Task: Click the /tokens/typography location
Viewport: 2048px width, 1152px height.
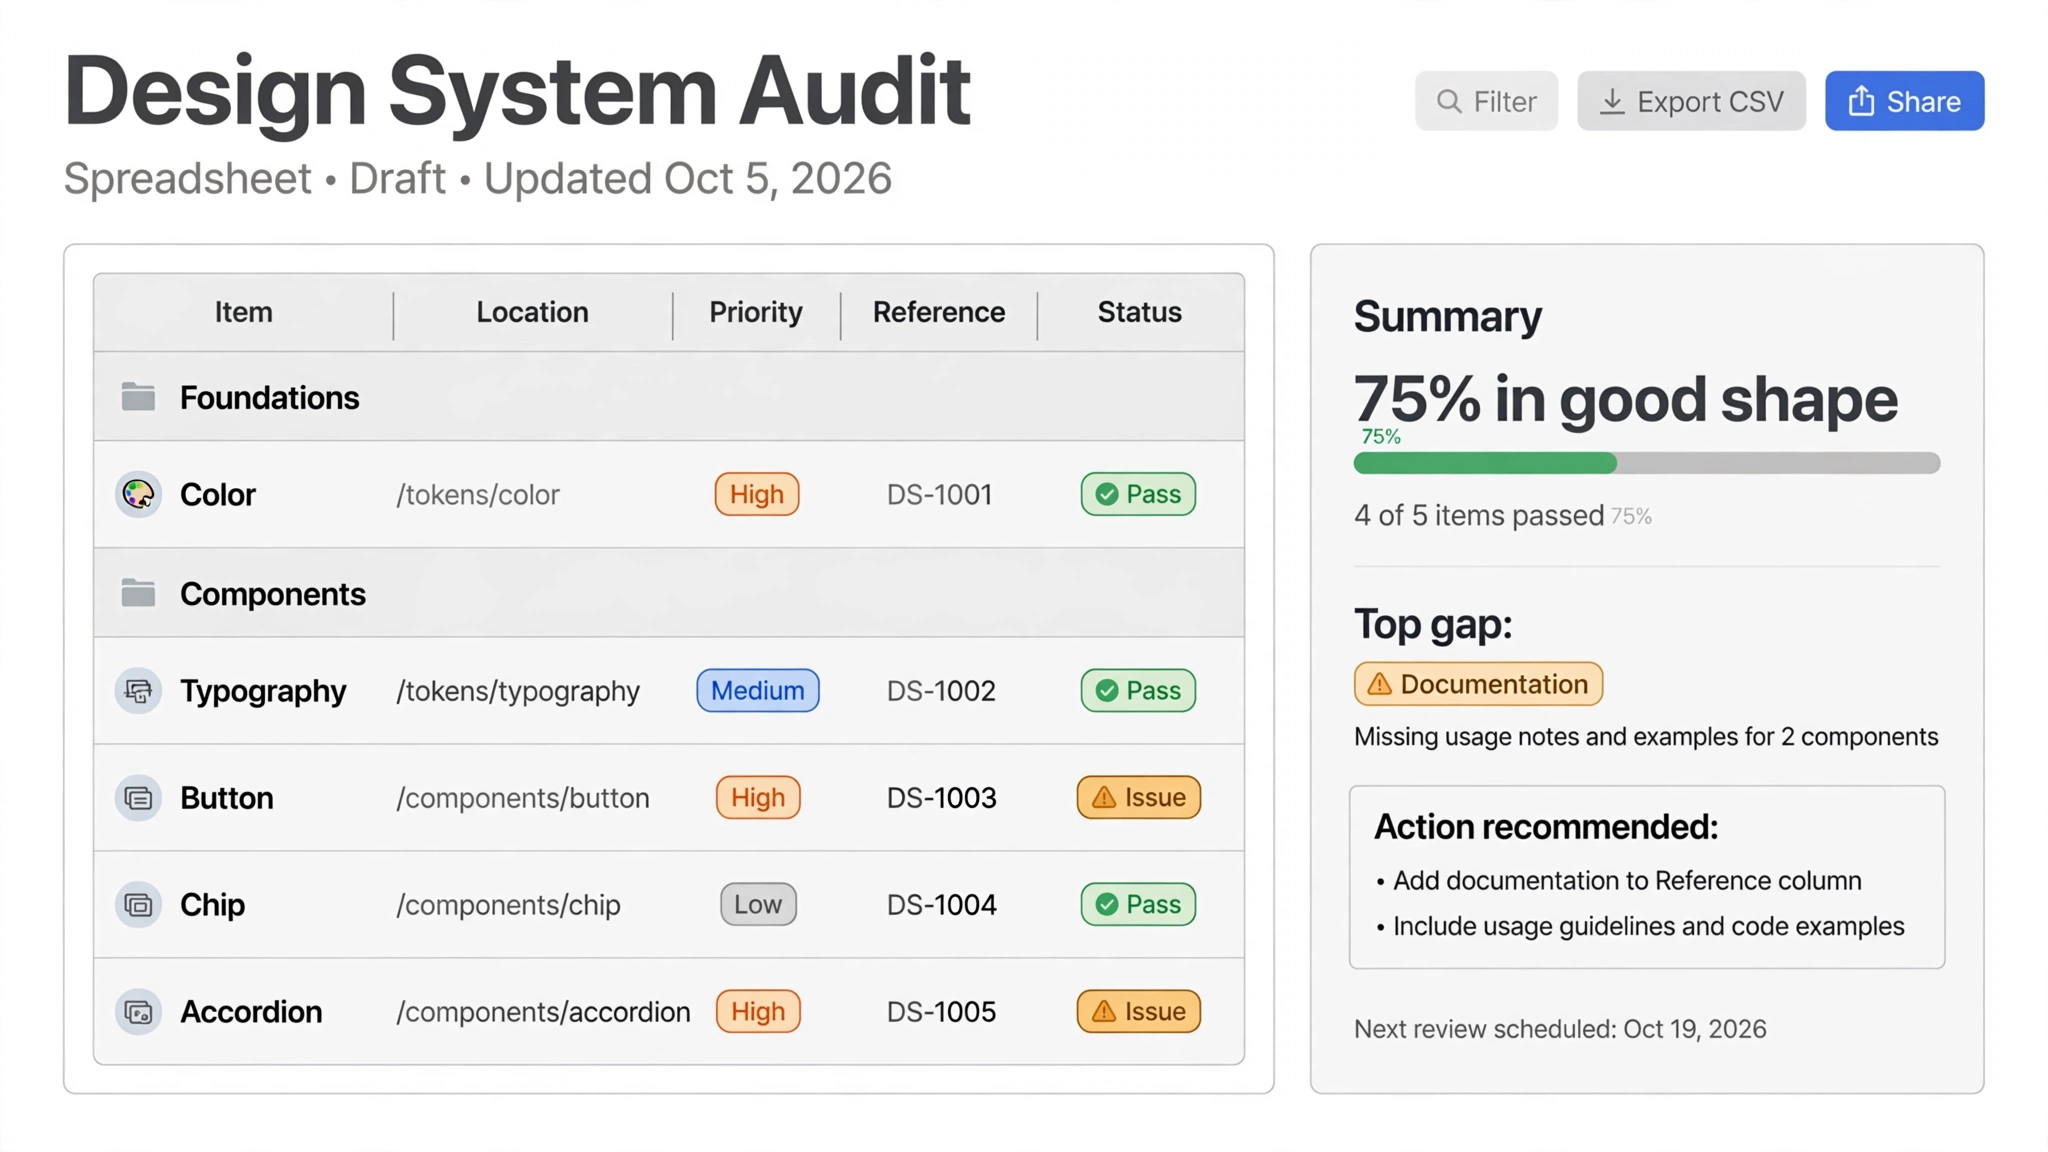Action: pyautogui.click(x=518, y=691)
